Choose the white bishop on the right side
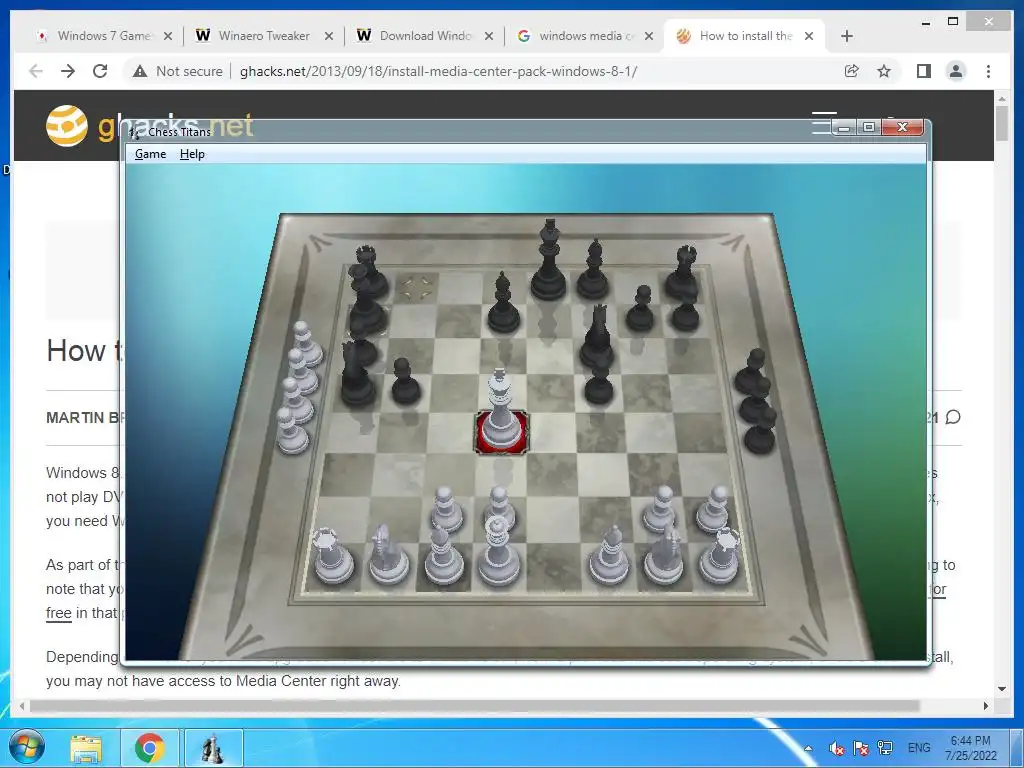Image resolution: width=1024 pixels, height=768 pixels. [x=609, y=556]
